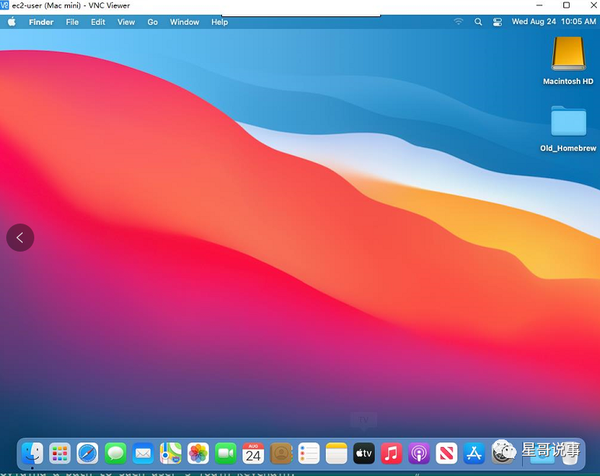
Task: Launch Maps from the Dock
Action: [x=171, y=453]
